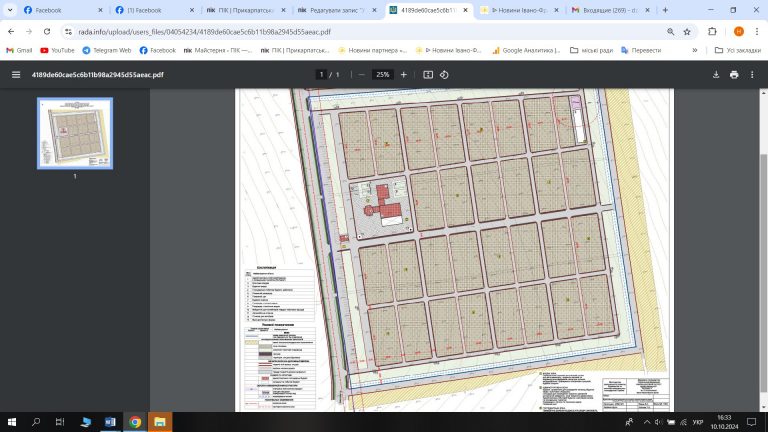Show hidden system tray icons
The image size is (768, 432).
647,422
